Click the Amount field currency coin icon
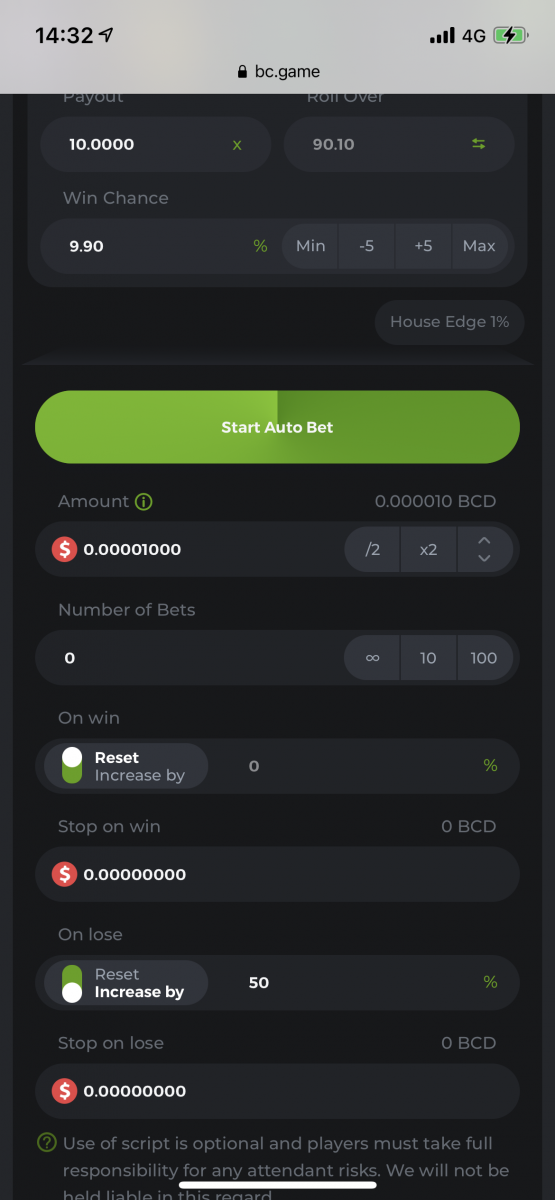Viewport: 555px width, 1200px height. click(x=65, y=549)
